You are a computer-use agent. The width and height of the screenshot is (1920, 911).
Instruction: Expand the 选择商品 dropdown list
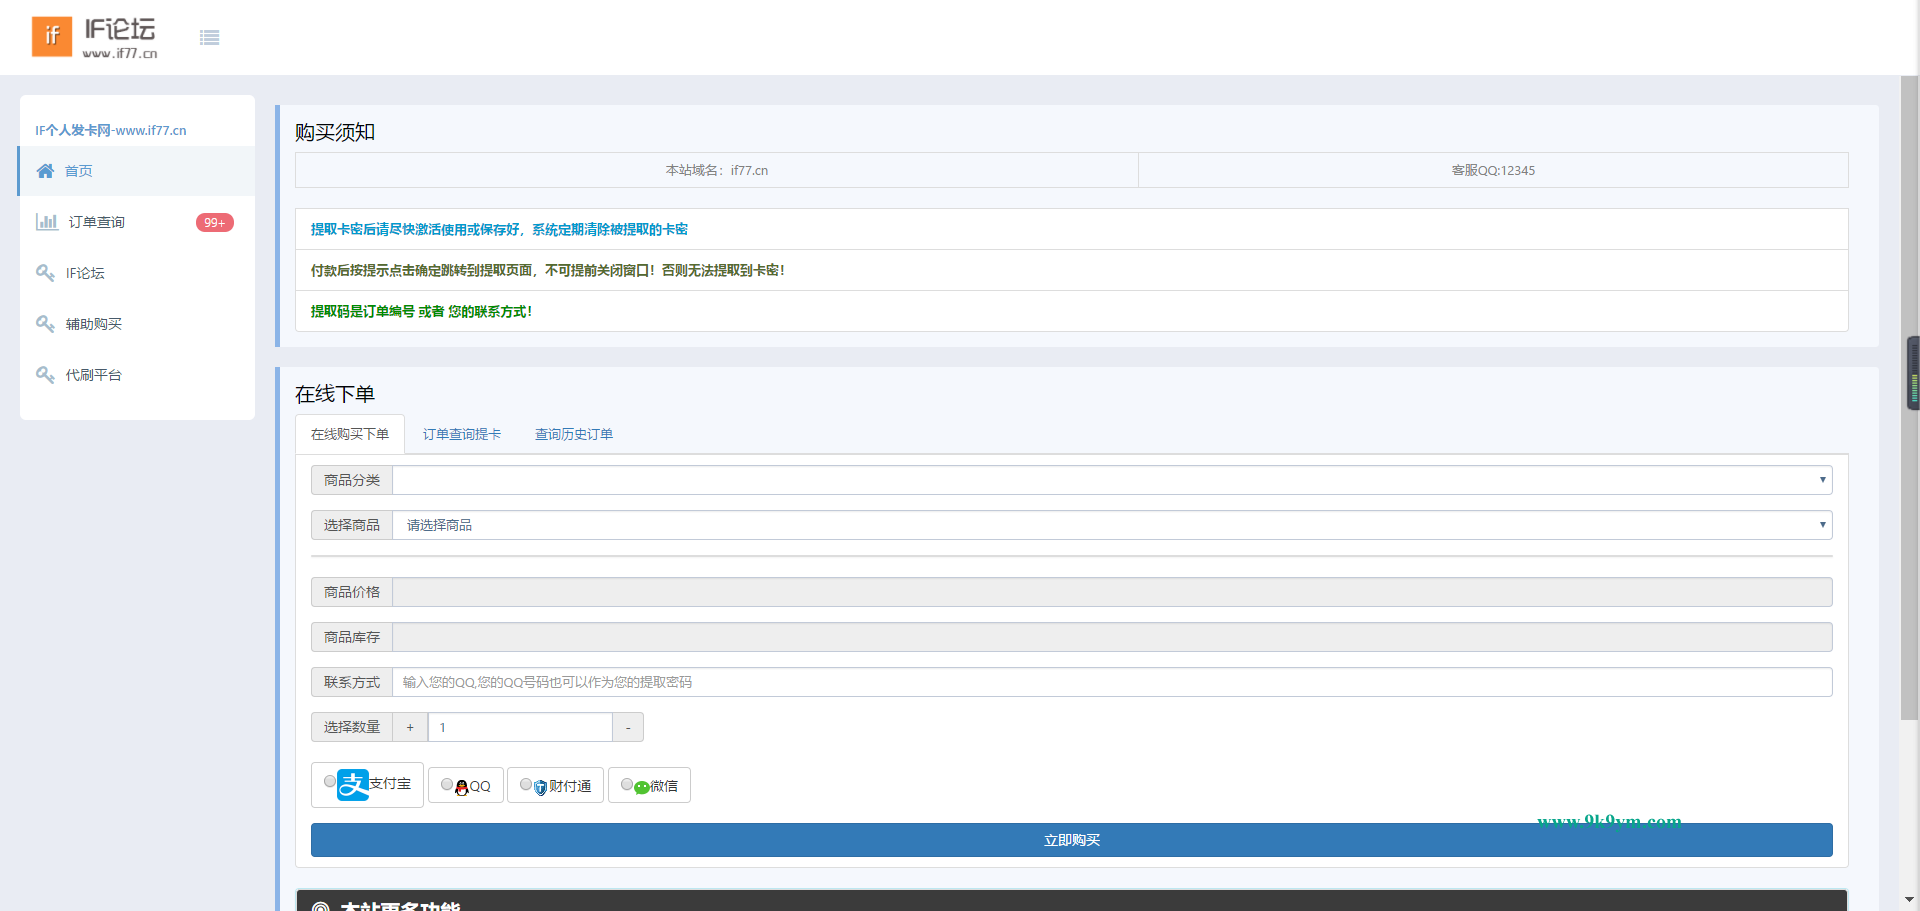[x=1111, y=525]
